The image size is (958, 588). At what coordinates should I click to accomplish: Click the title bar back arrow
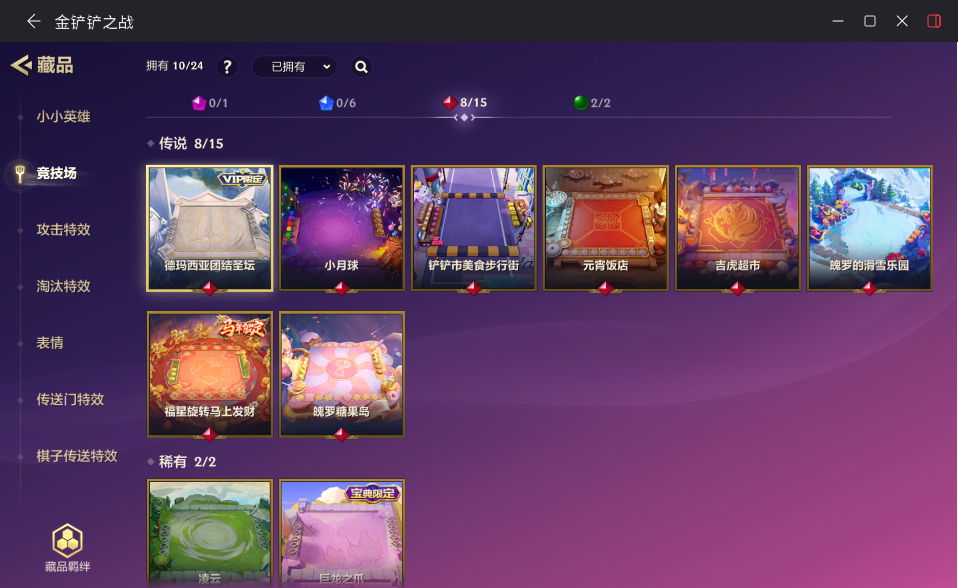(x=34, y=21)
